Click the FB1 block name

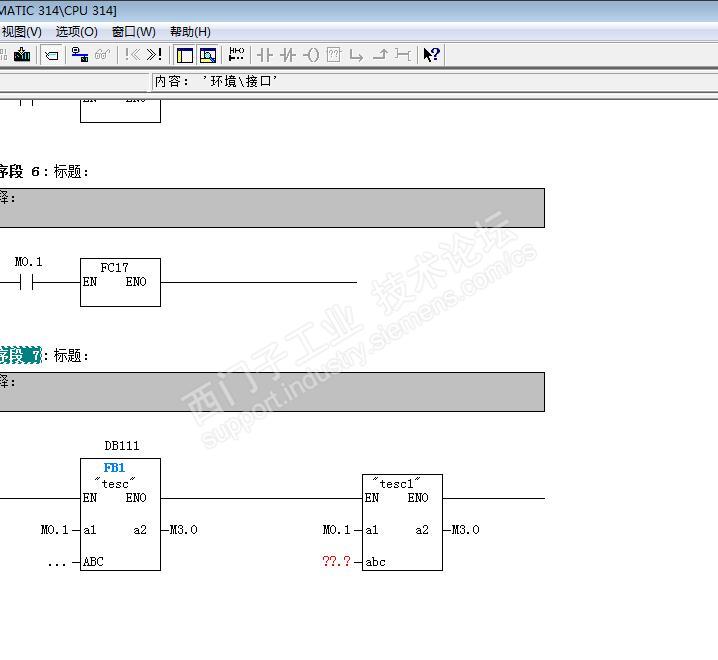(x=114, y=468)
